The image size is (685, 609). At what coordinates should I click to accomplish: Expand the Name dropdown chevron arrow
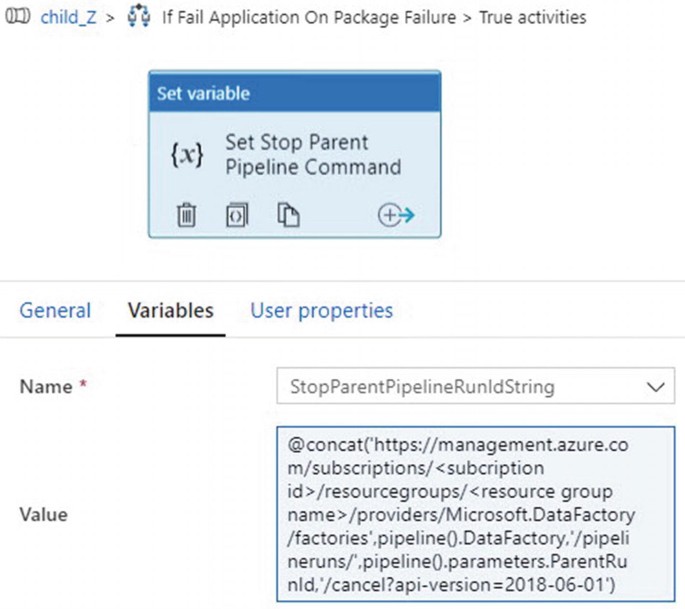(x=655, y=387)
